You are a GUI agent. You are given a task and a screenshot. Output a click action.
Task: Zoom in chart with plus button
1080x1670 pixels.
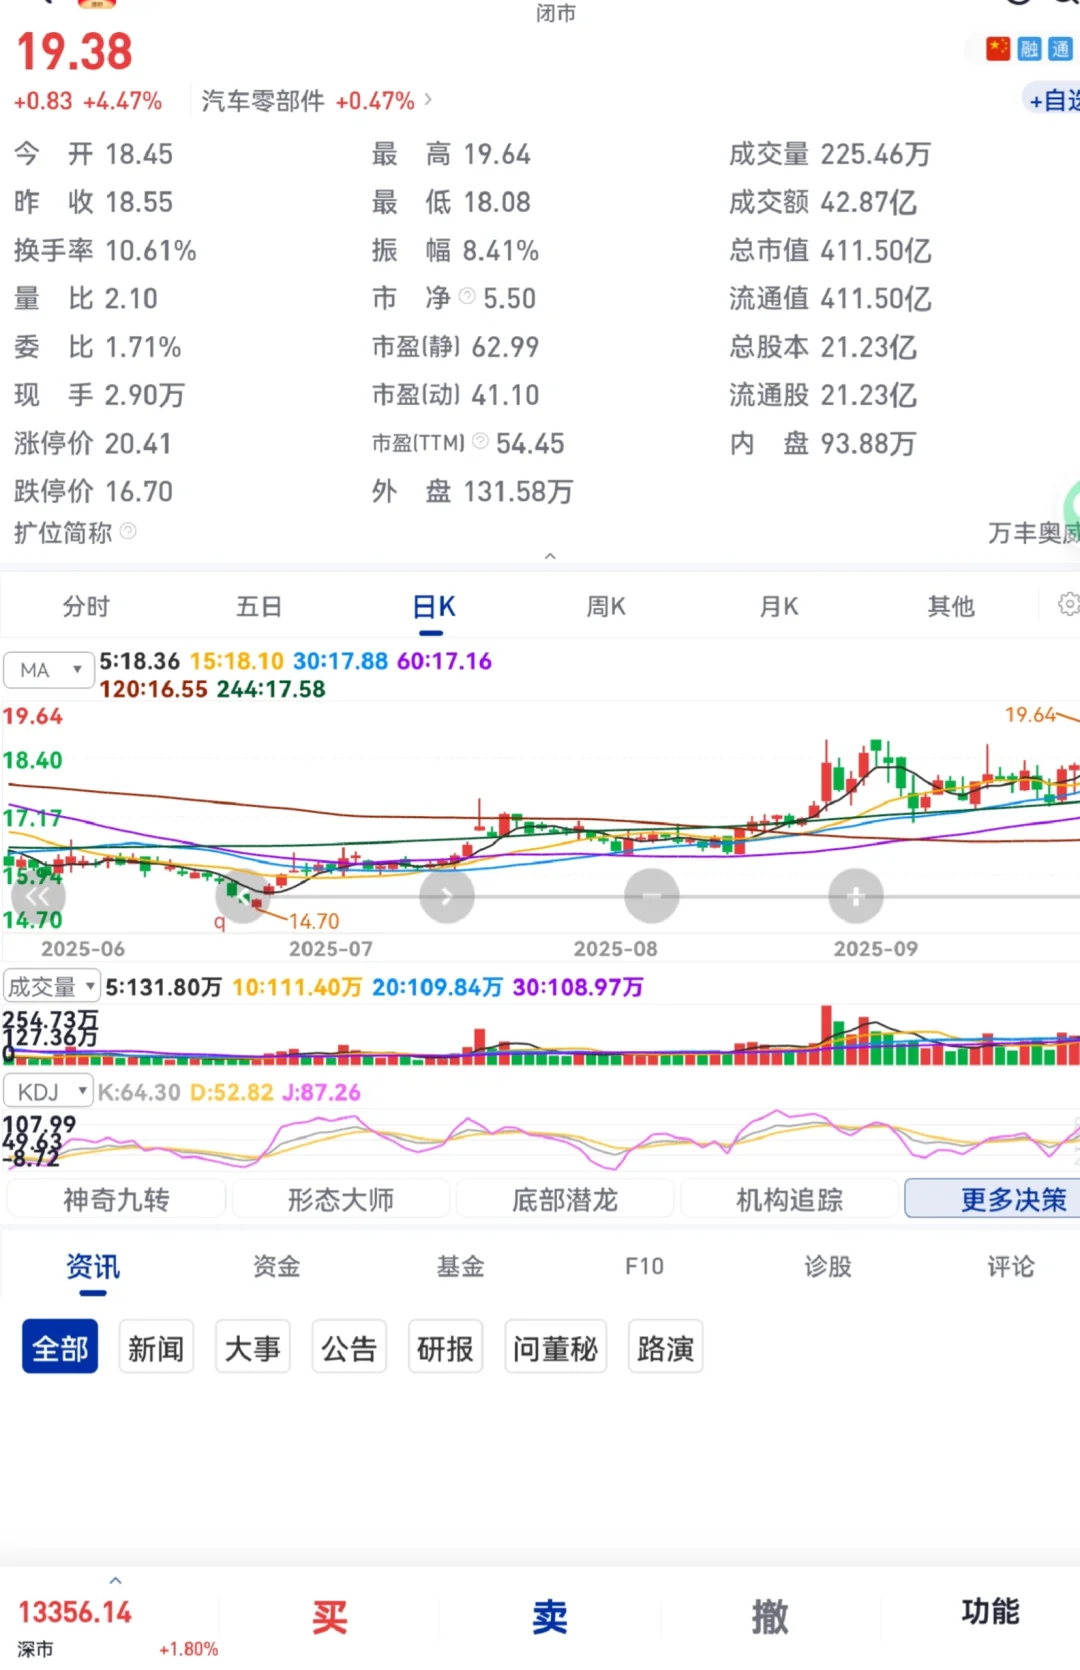tap(856, 897)
